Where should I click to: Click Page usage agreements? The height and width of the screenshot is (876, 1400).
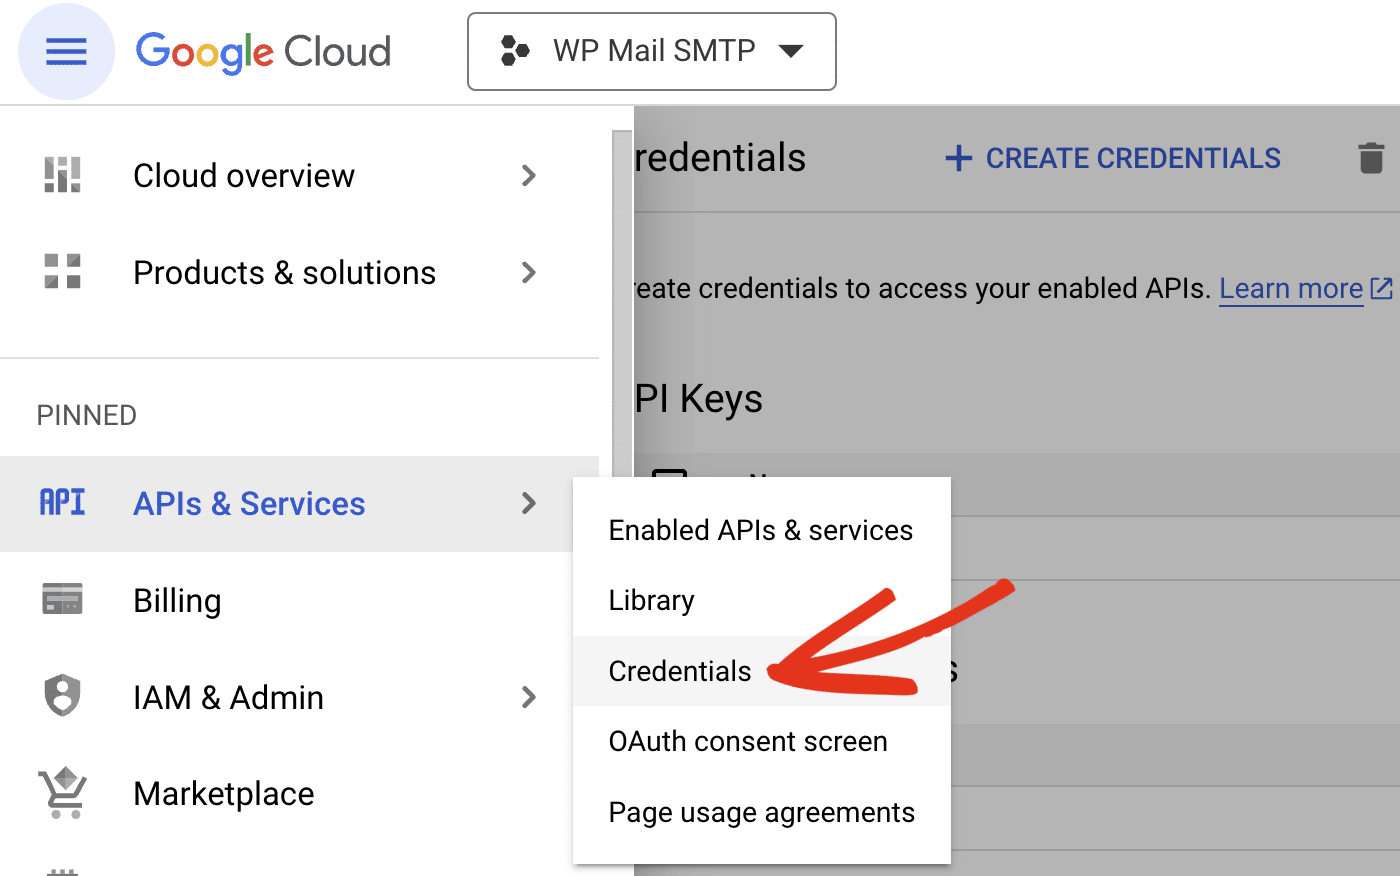762,812
